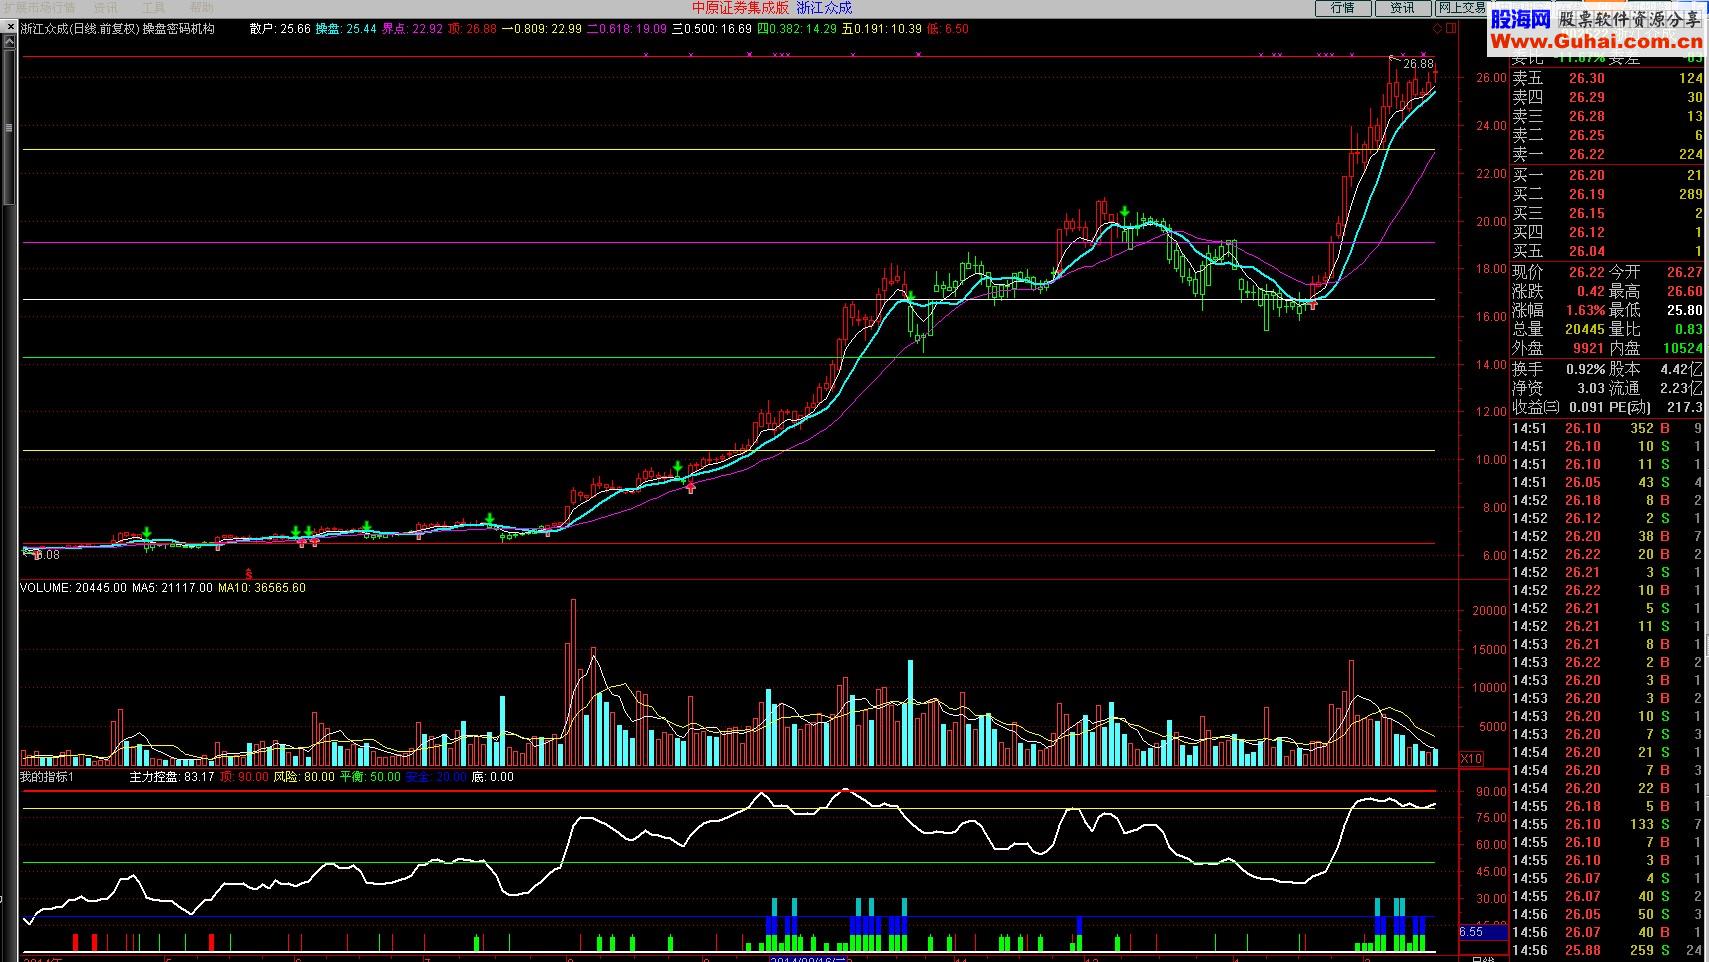The height and width of the screenshot is (962, 1709).
Task: Click the 我的指标1 indicator name
Action: click(47, 777)
